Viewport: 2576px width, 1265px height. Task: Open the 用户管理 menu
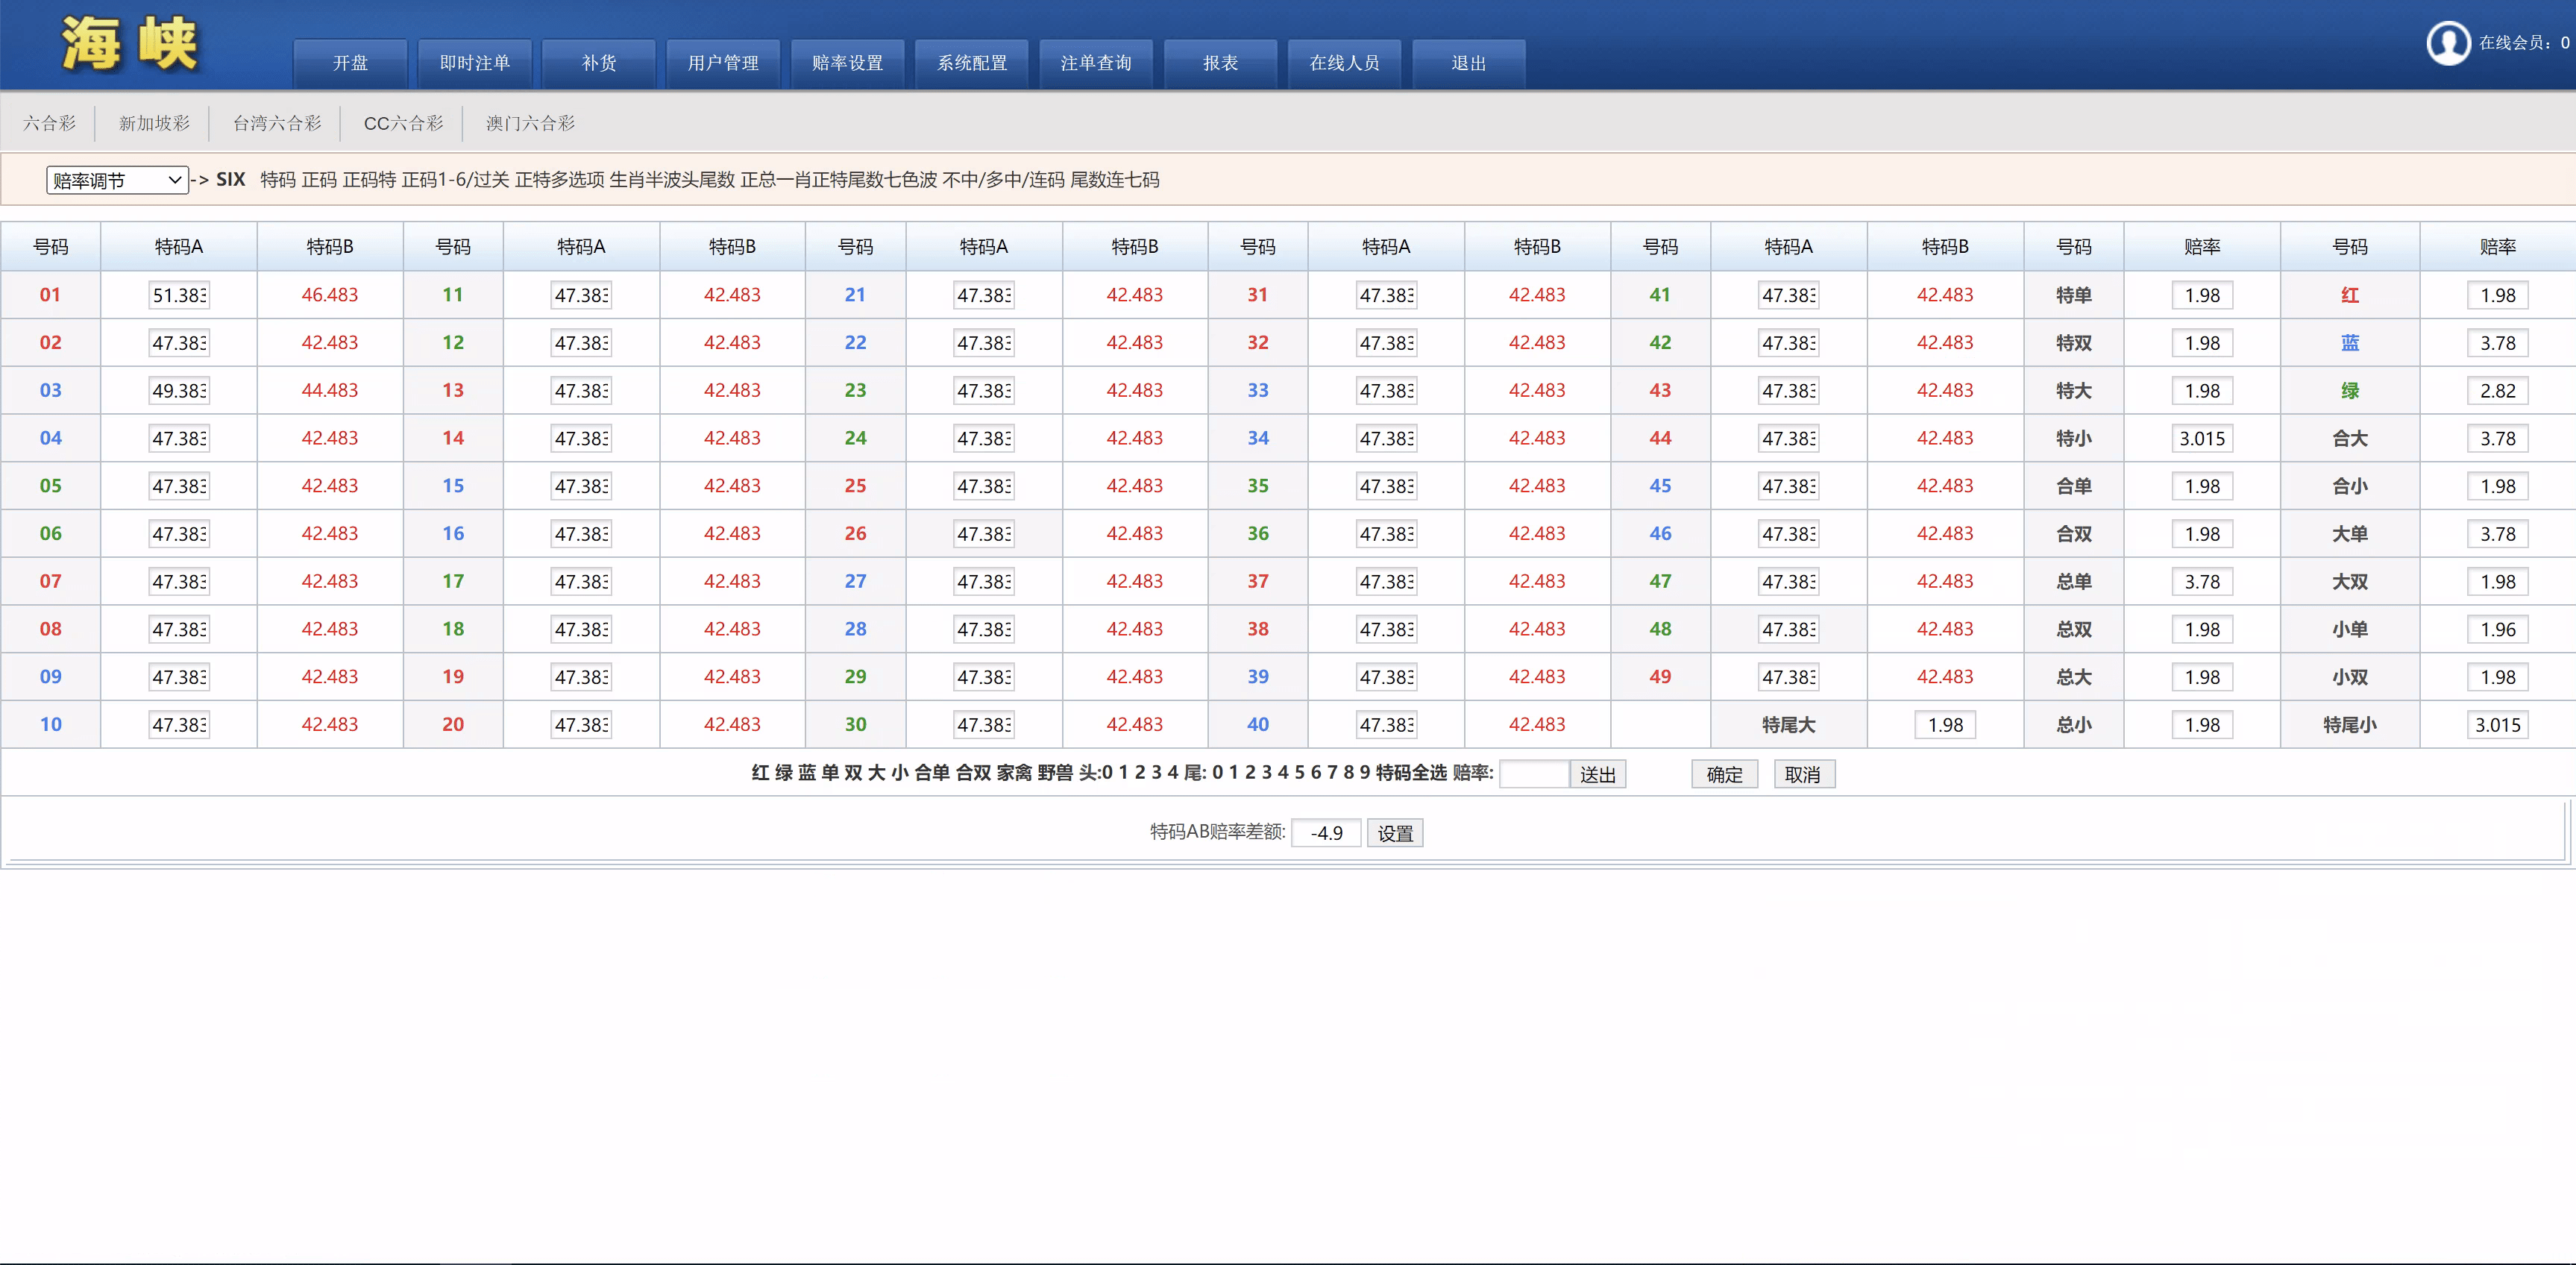(x=723, y=63)
